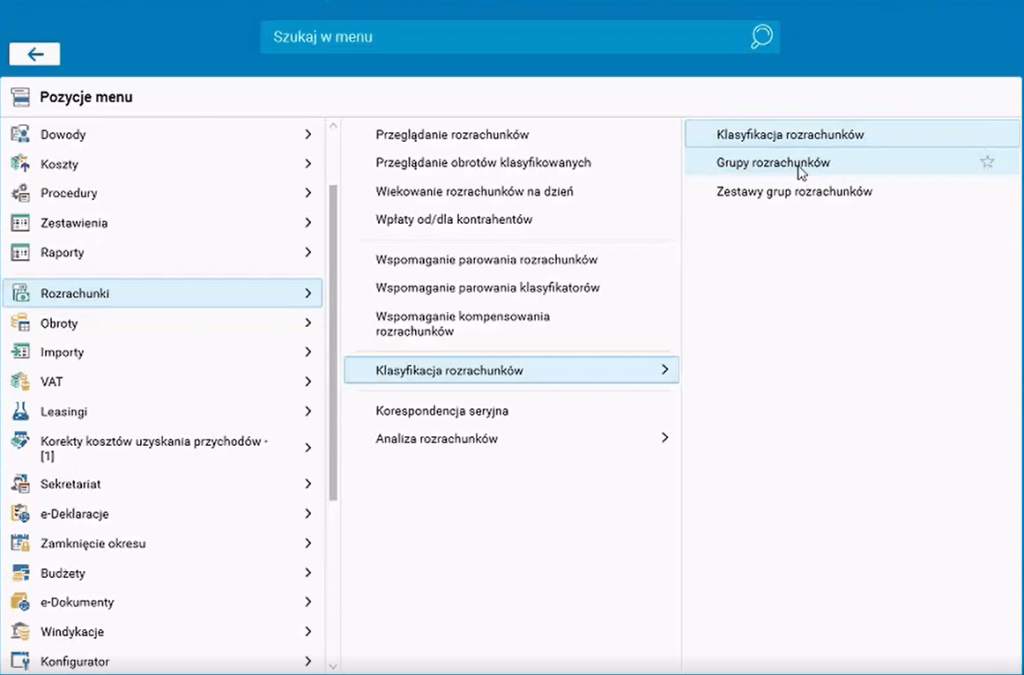Expand the Raporty submenu chevron
This screenshot has width=1024, height=675.
pyautogui.click(x=308, y=252)
